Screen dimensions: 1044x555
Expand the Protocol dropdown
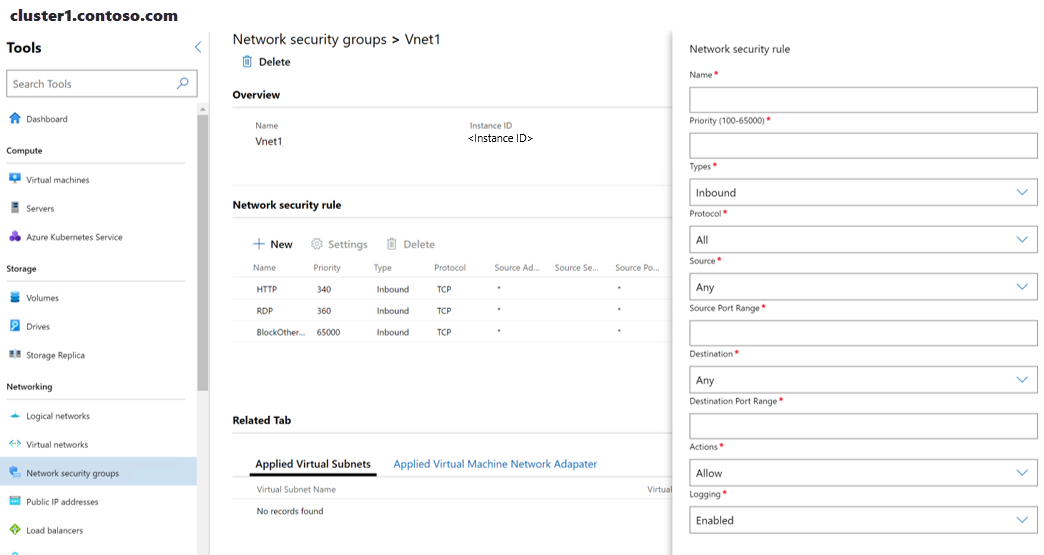pos(863,240)
